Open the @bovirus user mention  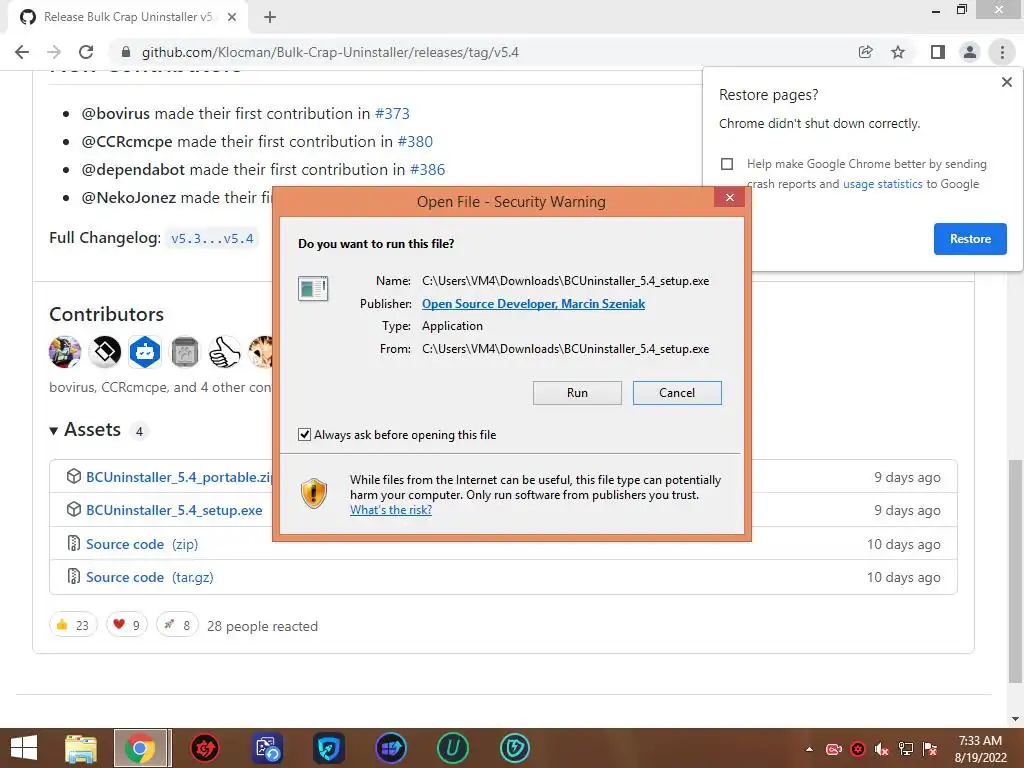[x=116, y=114]
